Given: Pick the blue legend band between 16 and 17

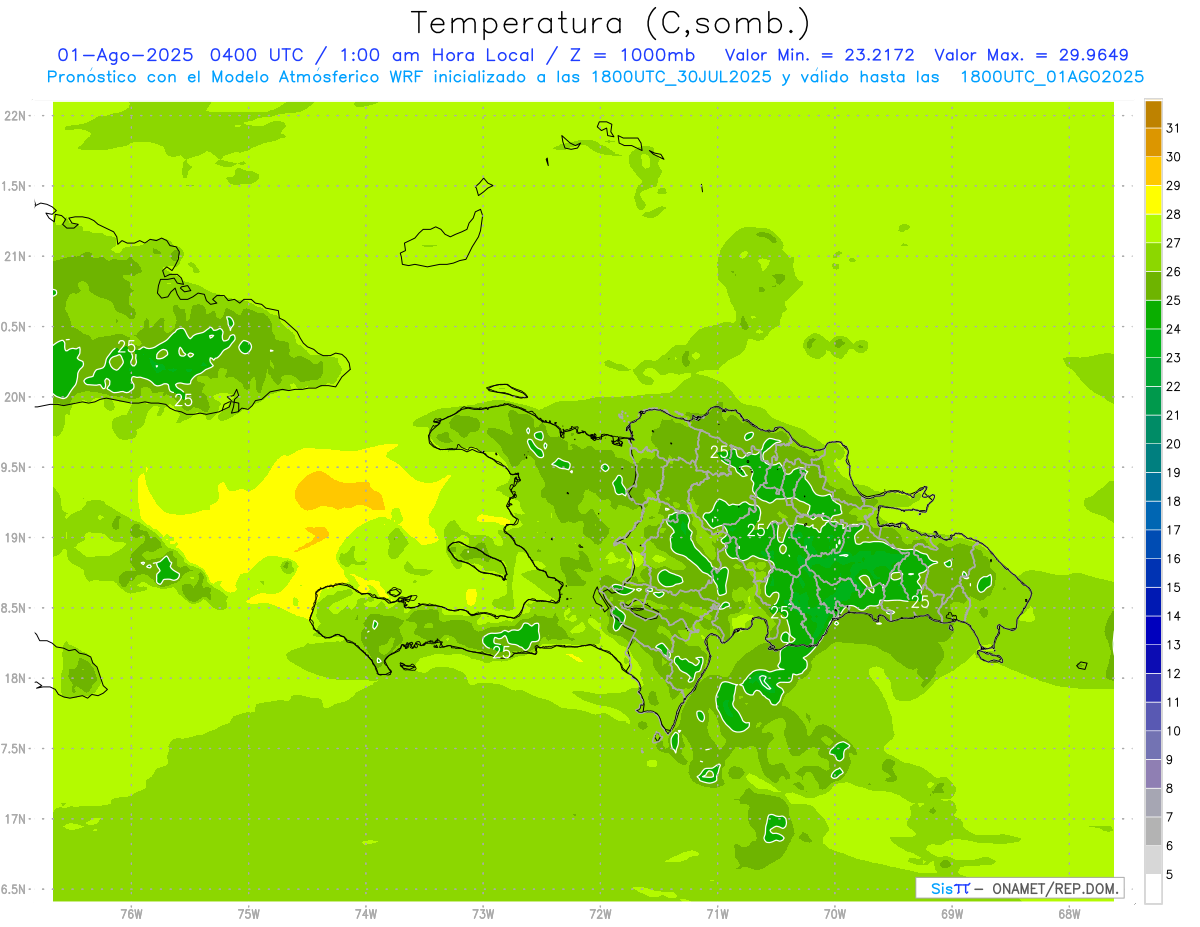Looking at the screenshot, I should [1153, 544].
